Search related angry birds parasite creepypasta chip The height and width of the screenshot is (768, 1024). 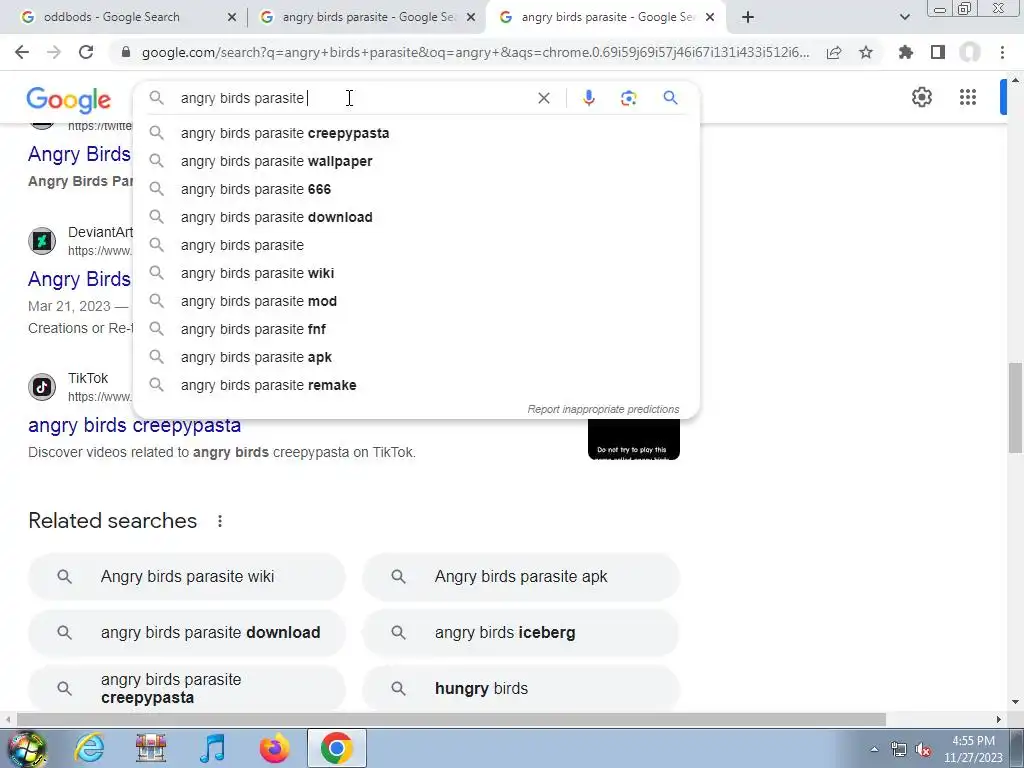click(187, 688)
